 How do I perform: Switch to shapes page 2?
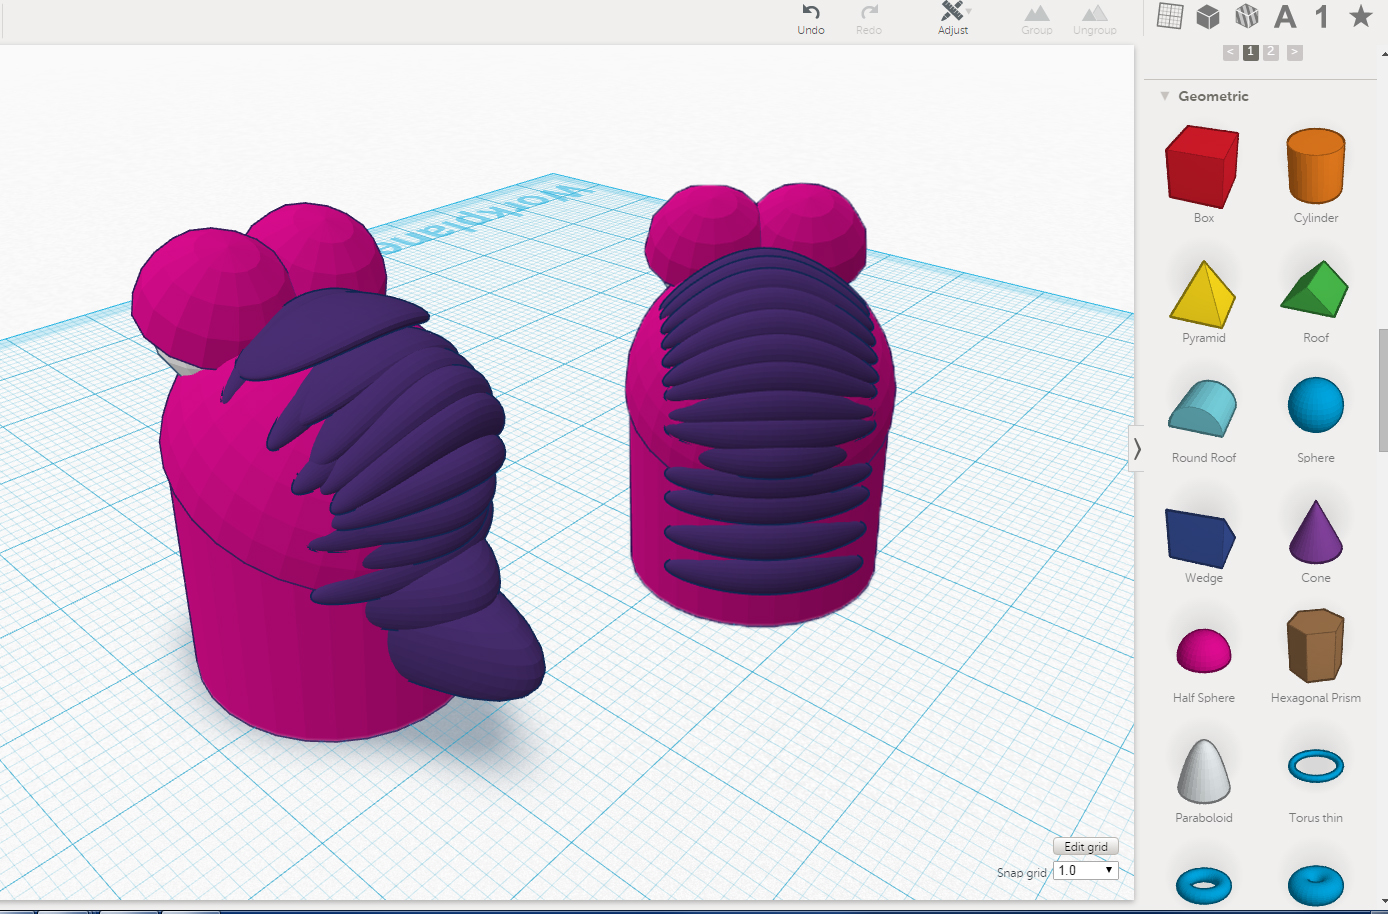tap(1271, 52)
